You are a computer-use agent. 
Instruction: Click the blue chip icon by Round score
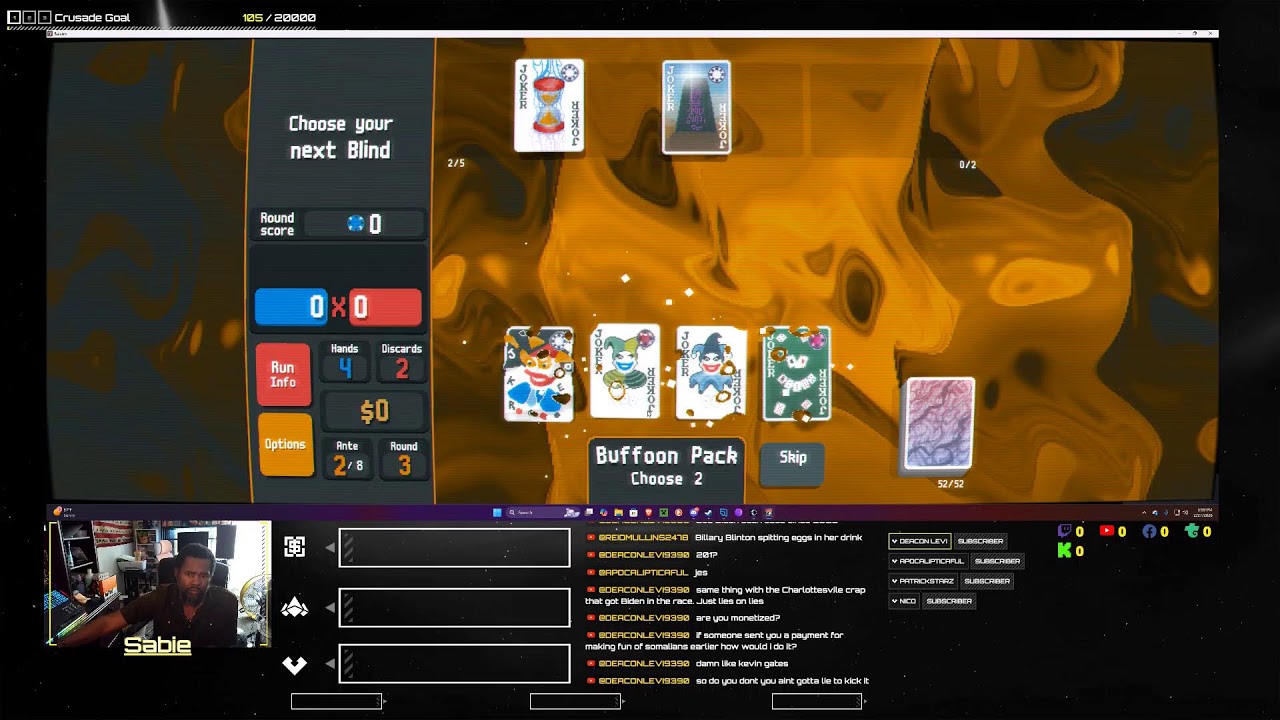coord(355,224)
